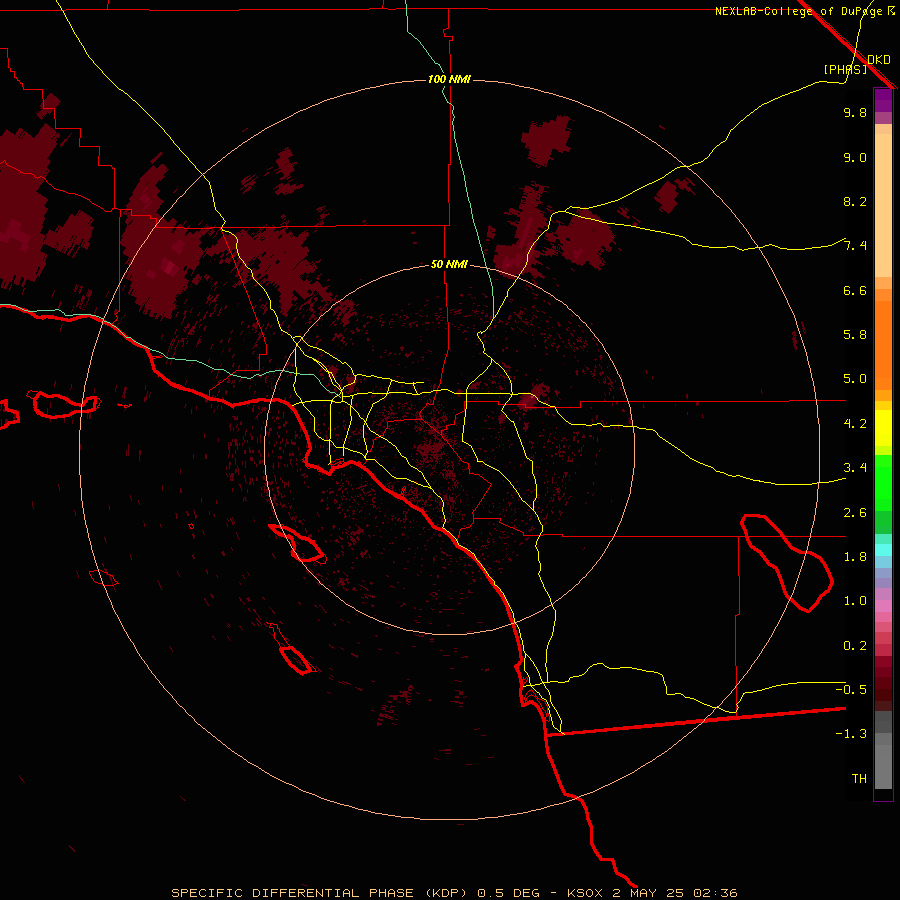Click the TH label on the scale

(859, 779)
